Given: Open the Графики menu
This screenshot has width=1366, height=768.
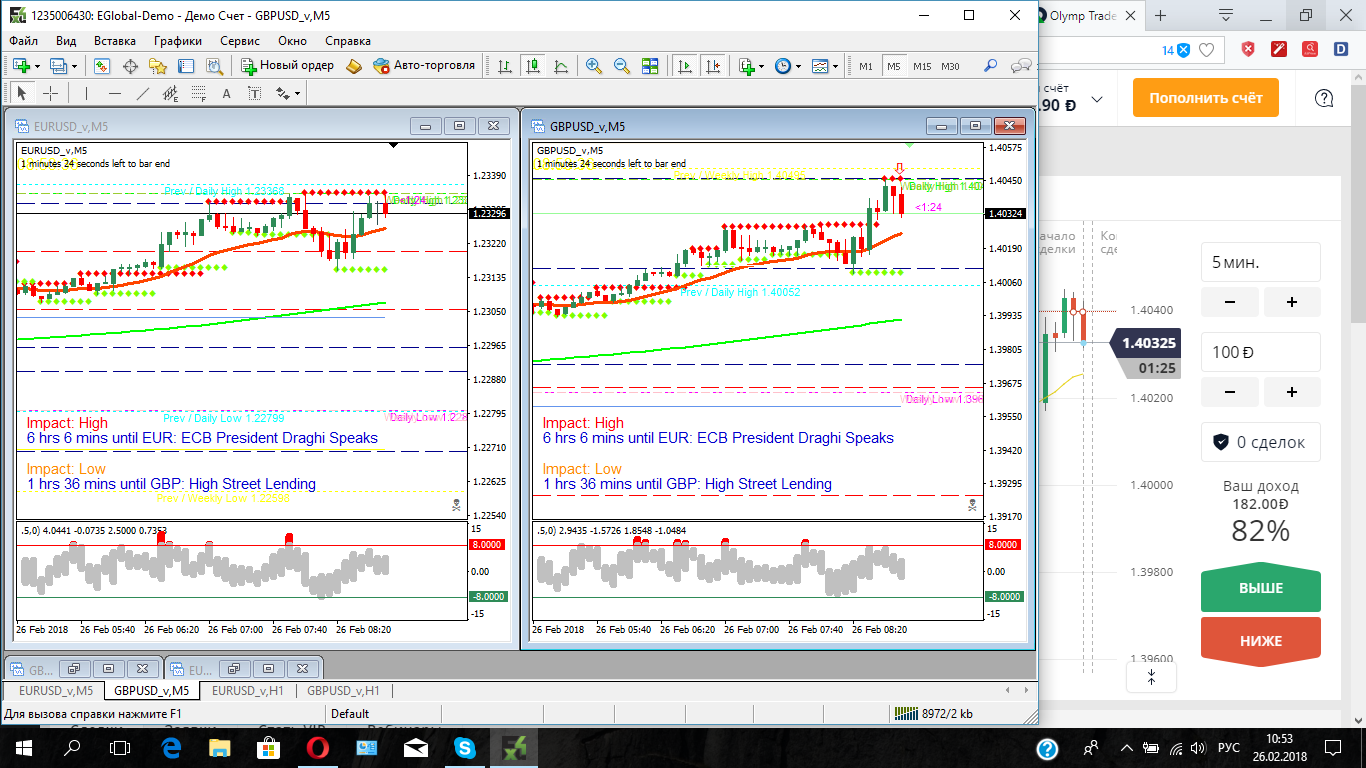Looking at the screenshot, I should tap(178, 41).
